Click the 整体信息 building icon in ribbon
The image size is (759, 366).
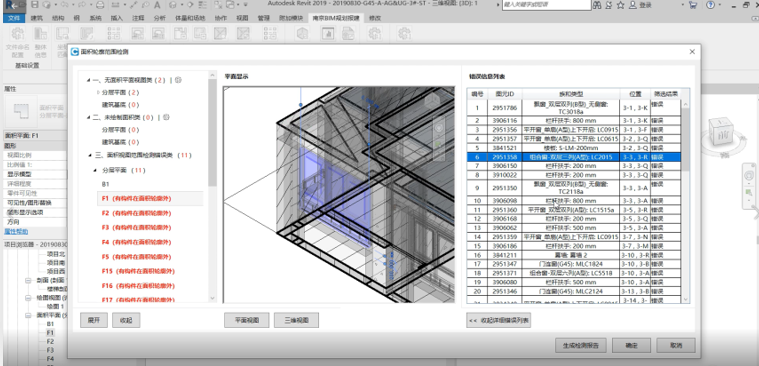pyautogui.click(x=41, y=34)
